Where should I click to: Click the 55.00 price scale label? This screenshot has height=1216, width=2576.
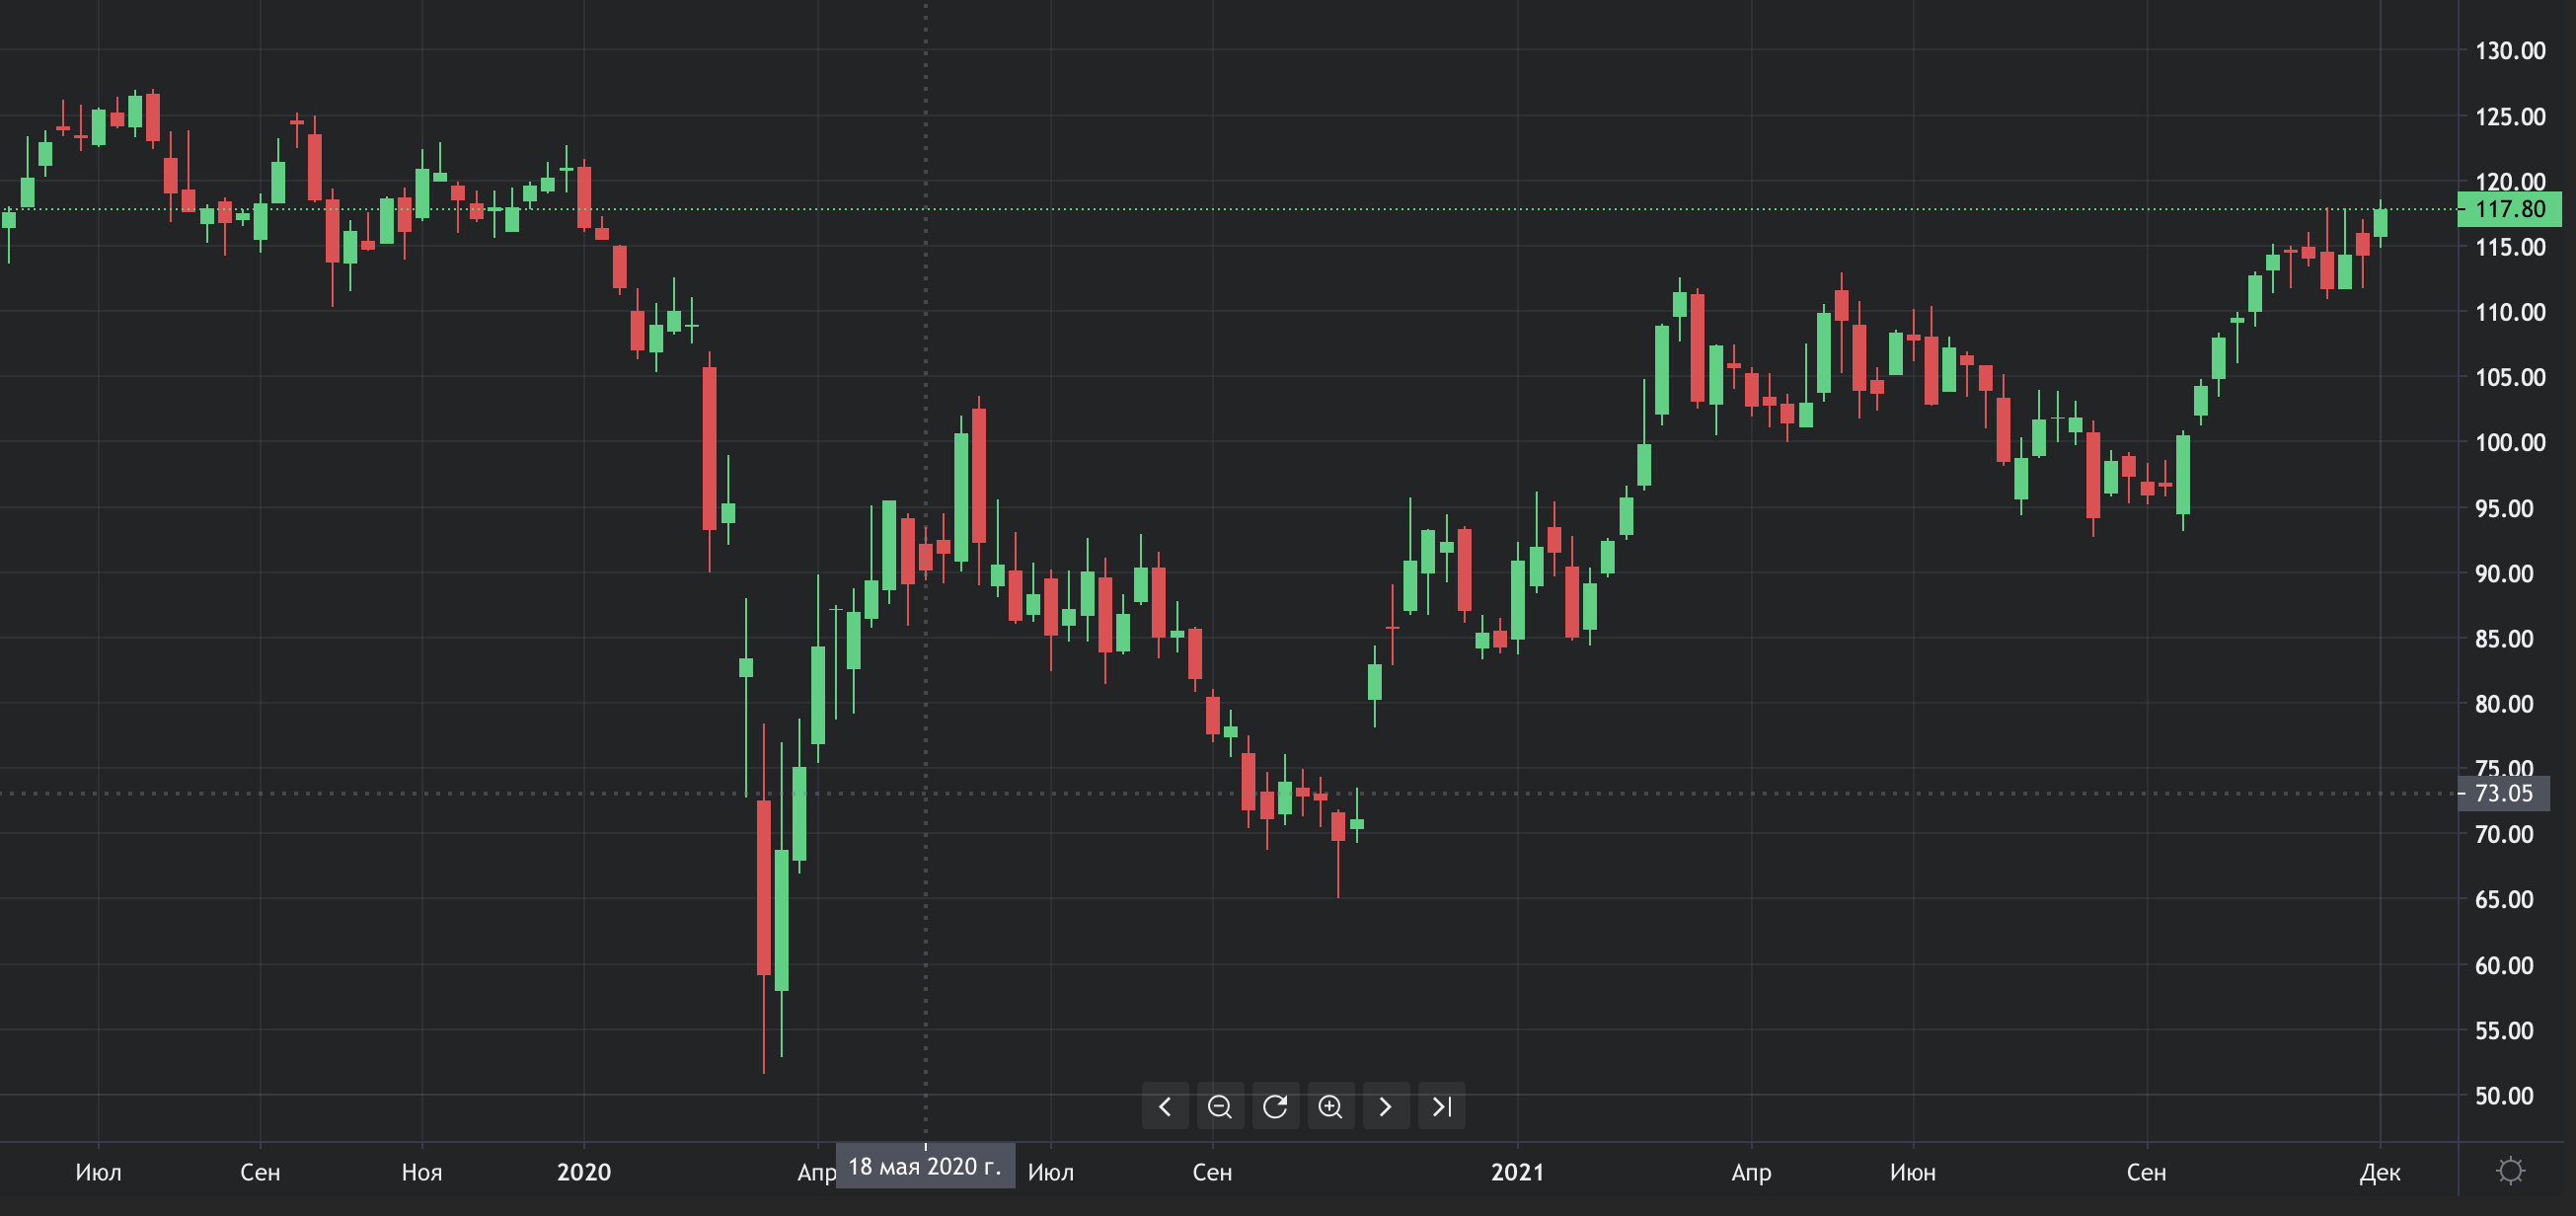click(x=2504, y=1031)
